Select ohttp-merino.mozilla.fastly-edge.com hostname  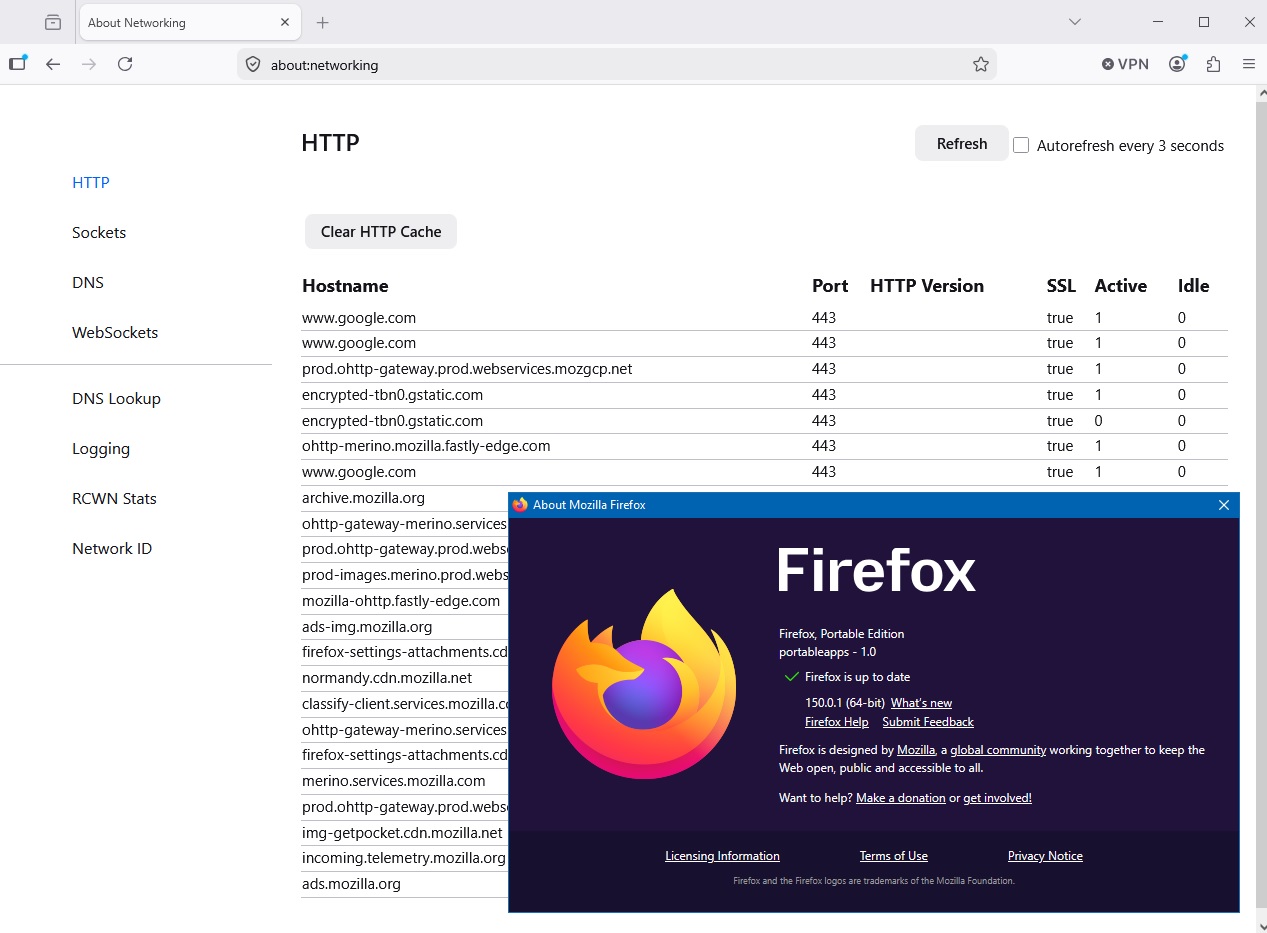(x=426, y=446)
